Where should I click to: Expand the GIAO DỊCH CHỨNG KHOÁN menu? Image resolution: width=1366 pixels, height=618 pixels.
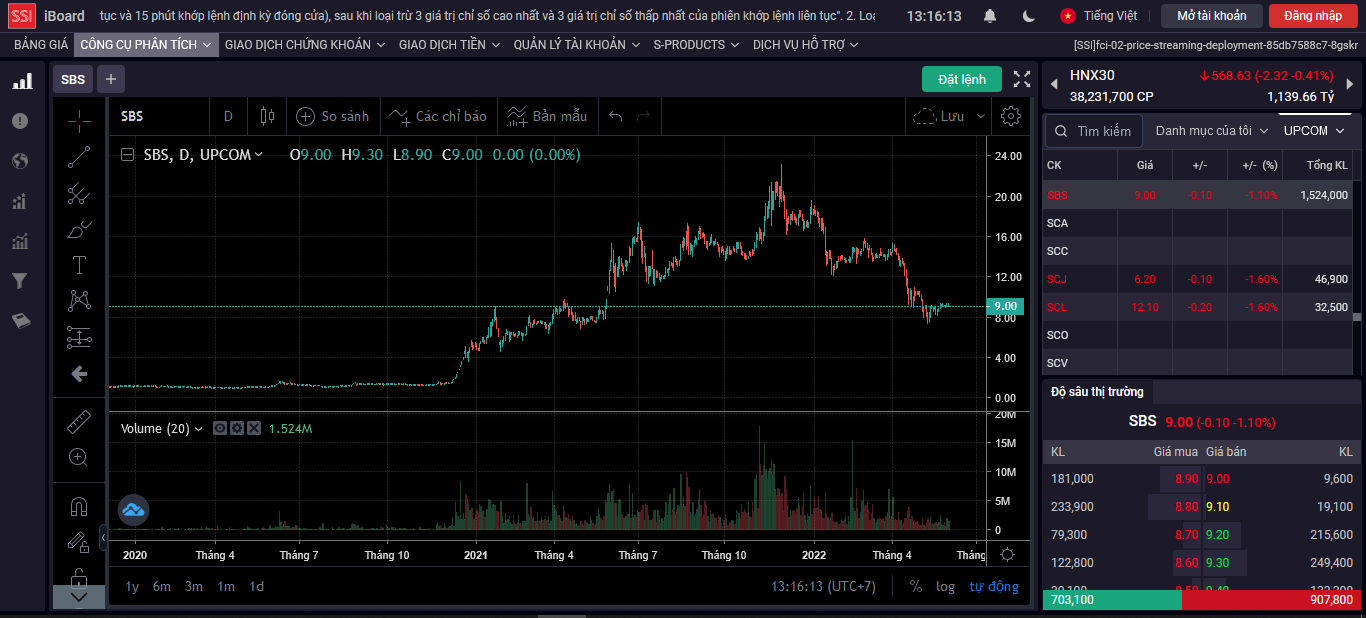click(x=305, y=44)
